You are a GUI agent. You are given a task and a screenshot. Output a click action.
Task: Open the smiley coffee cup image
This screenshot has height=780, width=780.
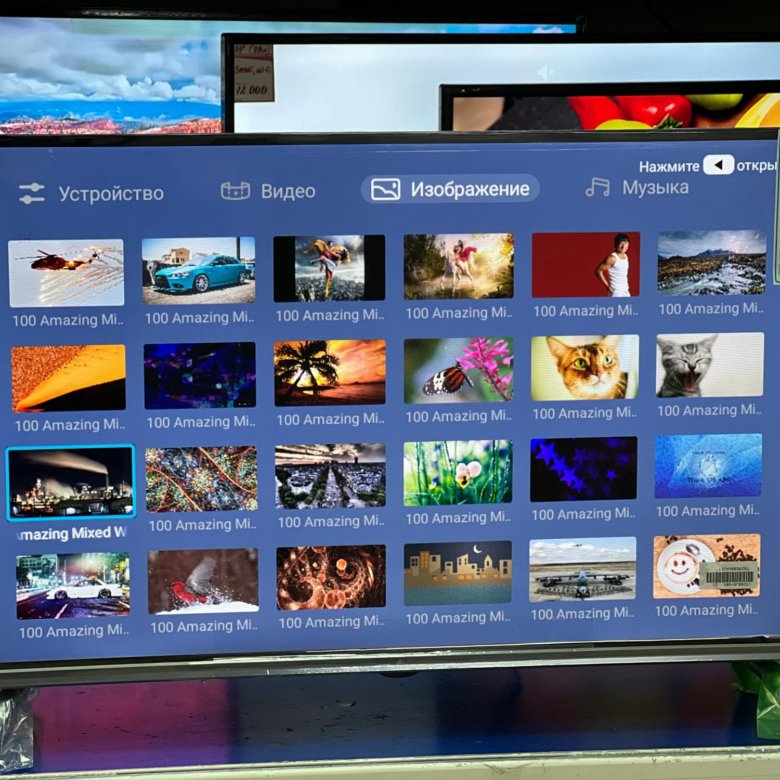point(706,567)
